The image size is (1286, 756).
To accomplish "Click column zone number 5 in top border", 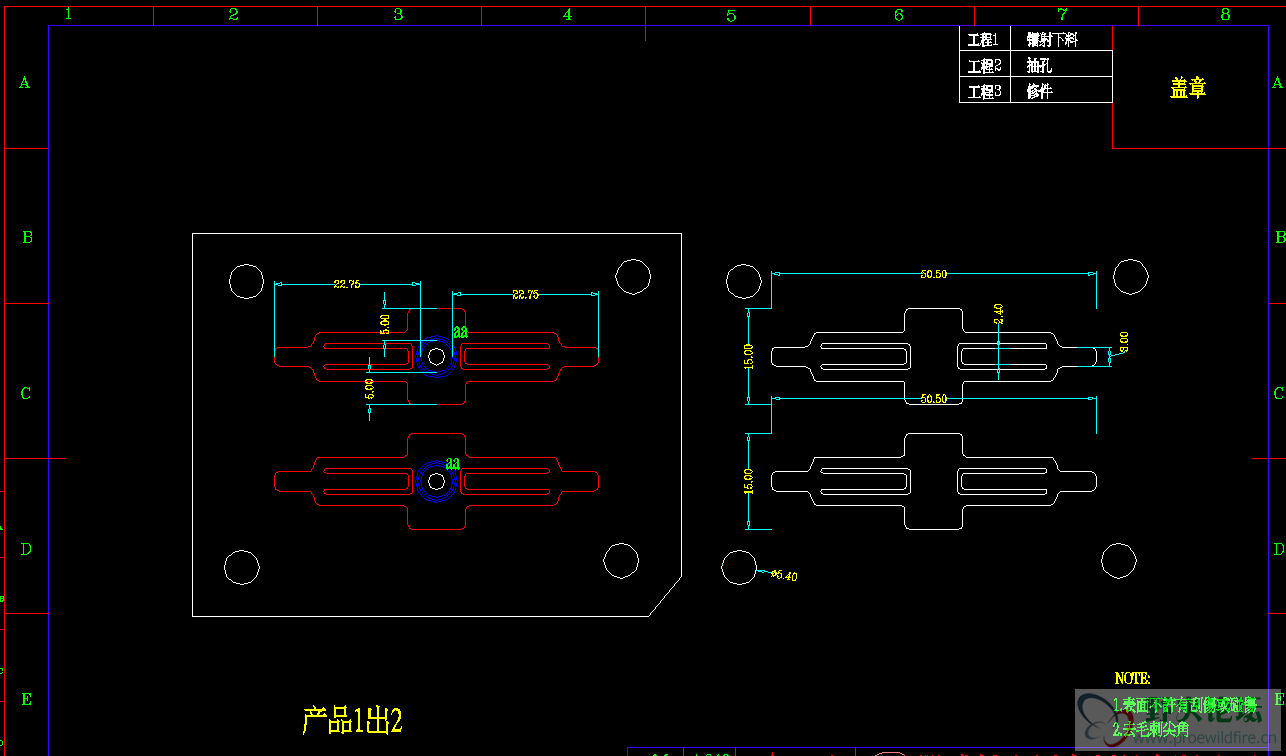I will [731, 15].
